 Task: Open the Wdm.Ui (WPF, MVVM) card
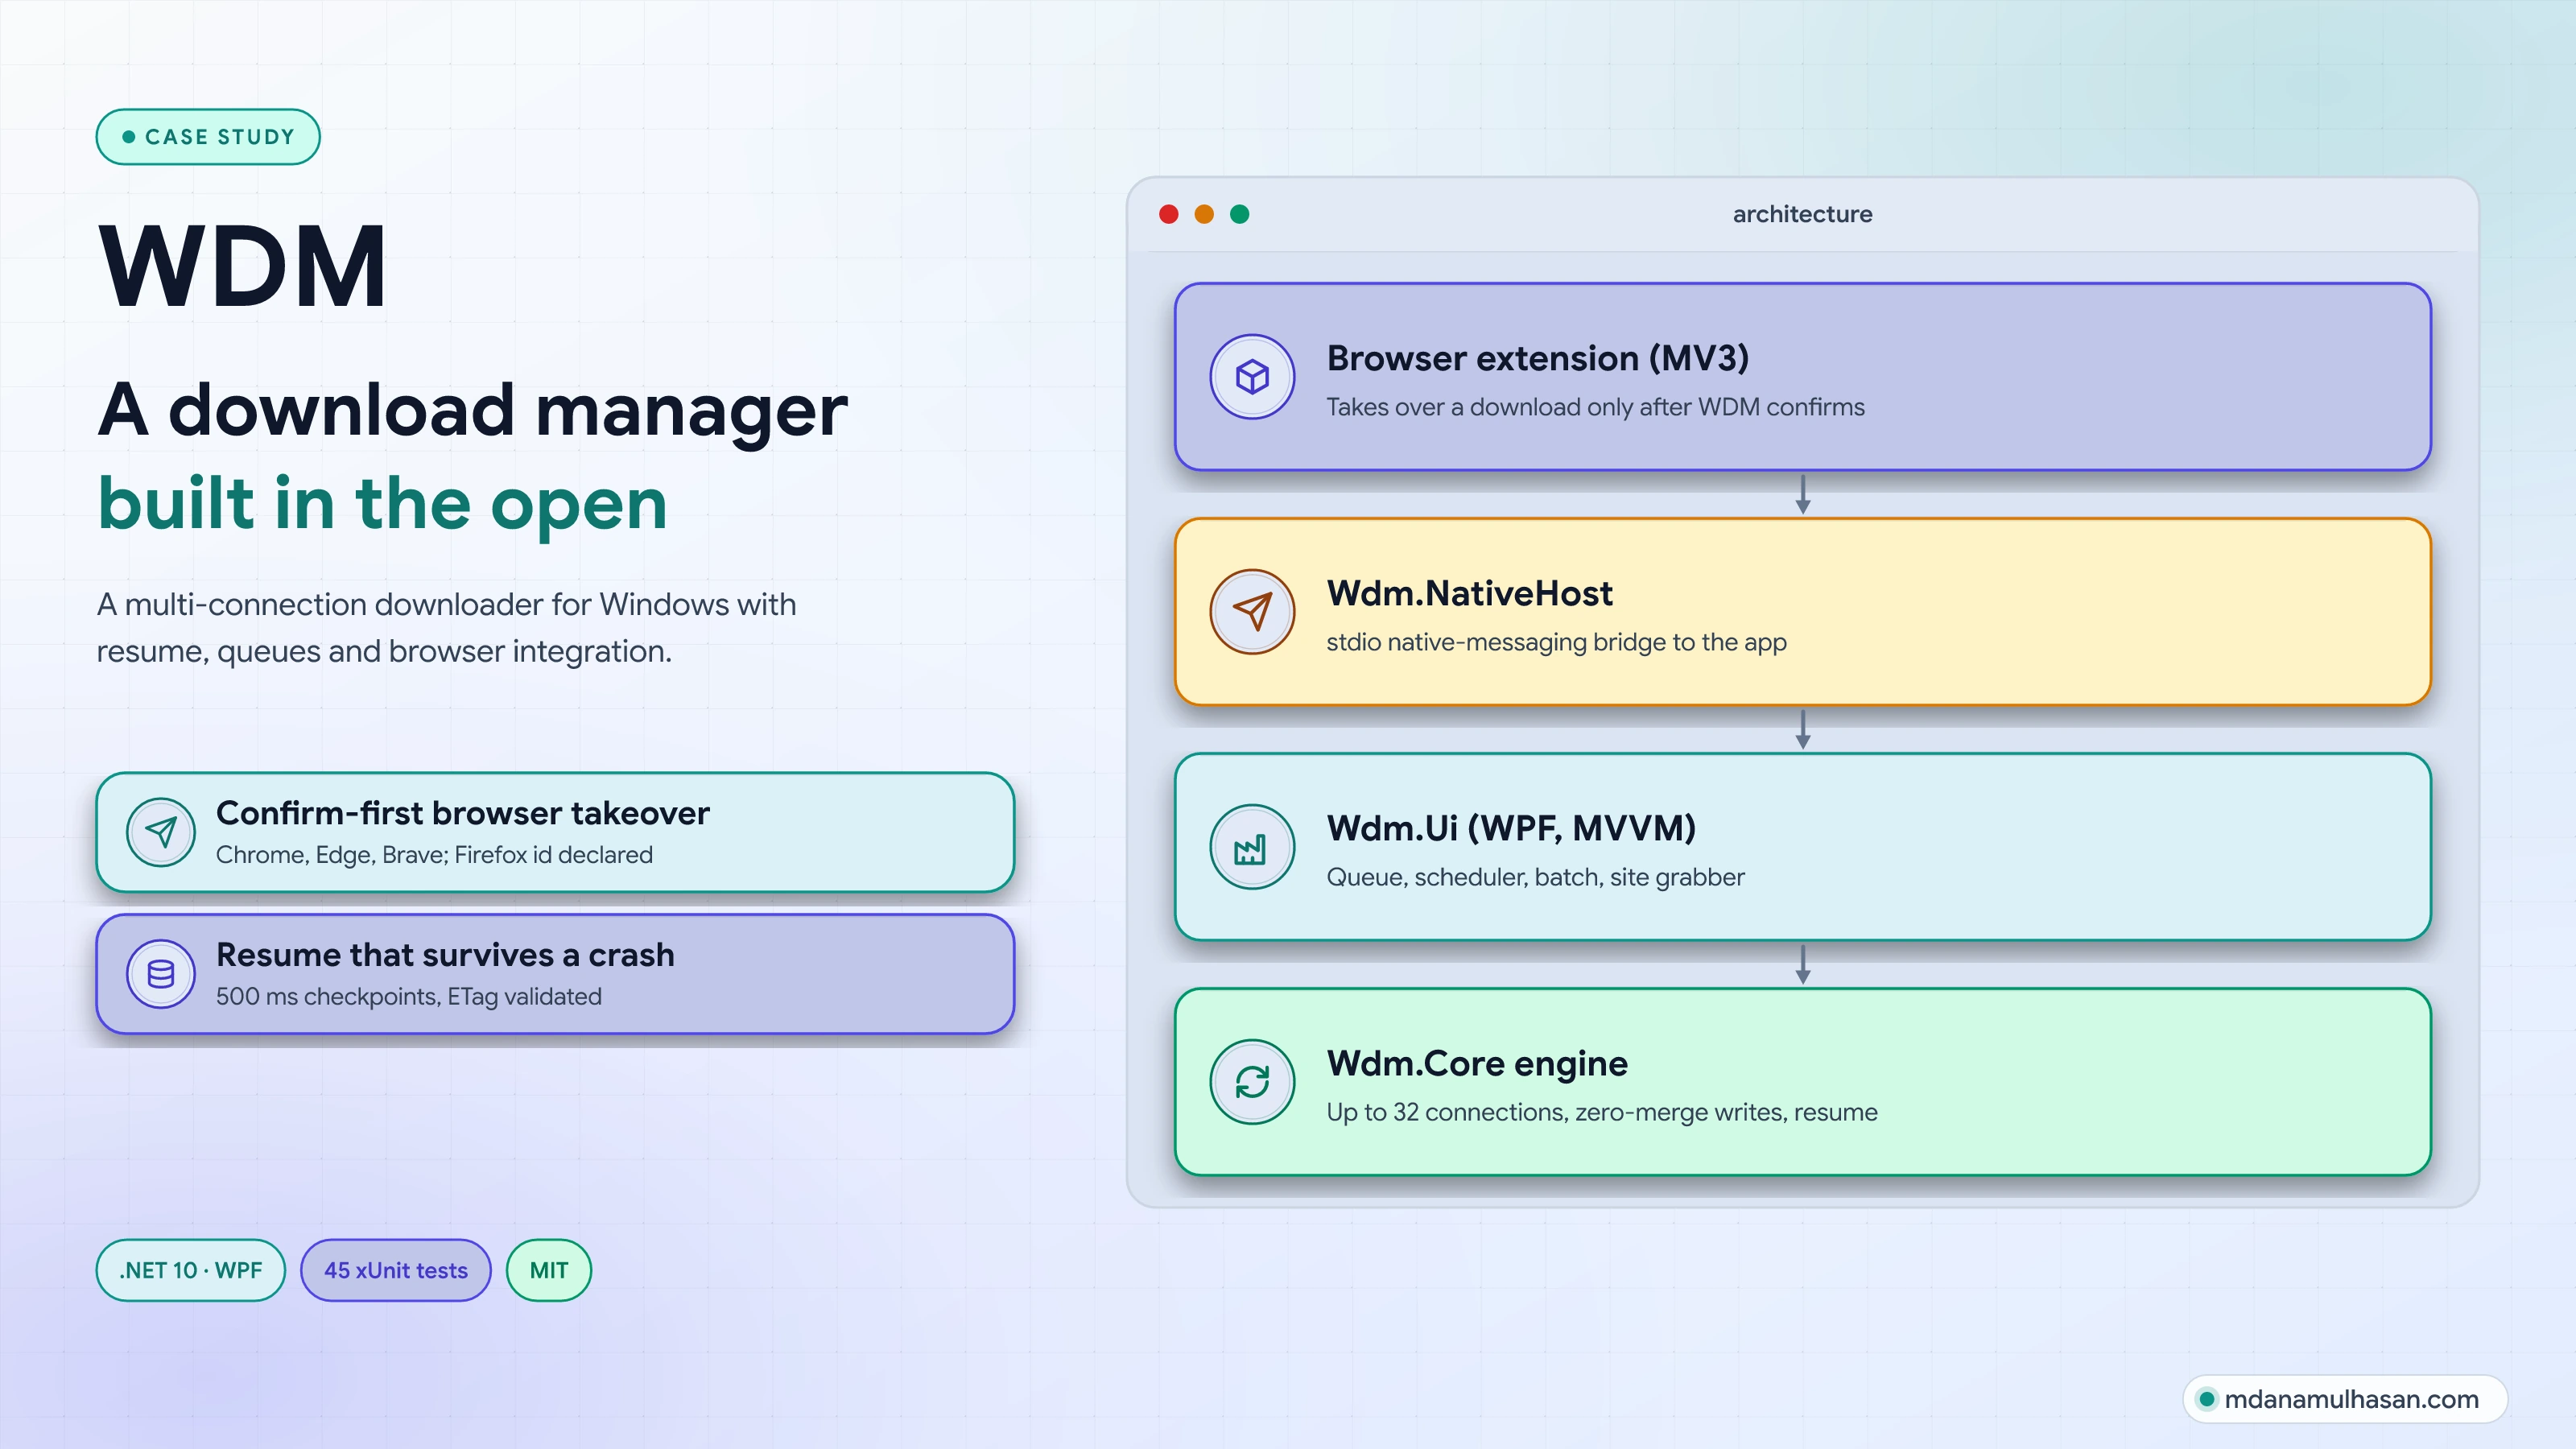[x=1803, y=847]
